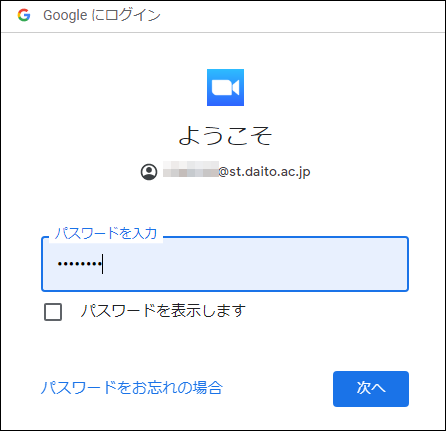Viewport: 446px width, 431px height.
Task: Open the account switcher chip showing st.daito.ac.jp
Action: click(x=225, y=172)
